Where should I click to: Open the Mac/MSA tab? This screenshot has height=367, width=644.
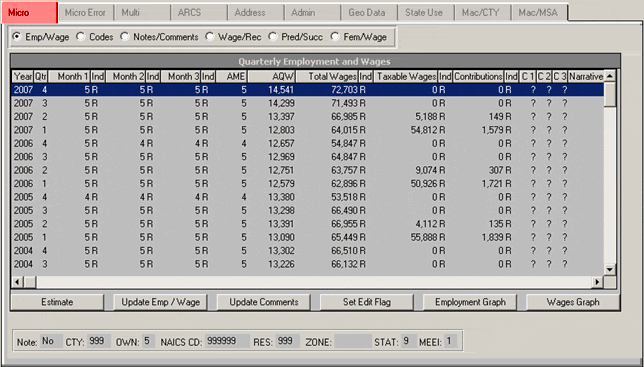[x=538, y=13]
